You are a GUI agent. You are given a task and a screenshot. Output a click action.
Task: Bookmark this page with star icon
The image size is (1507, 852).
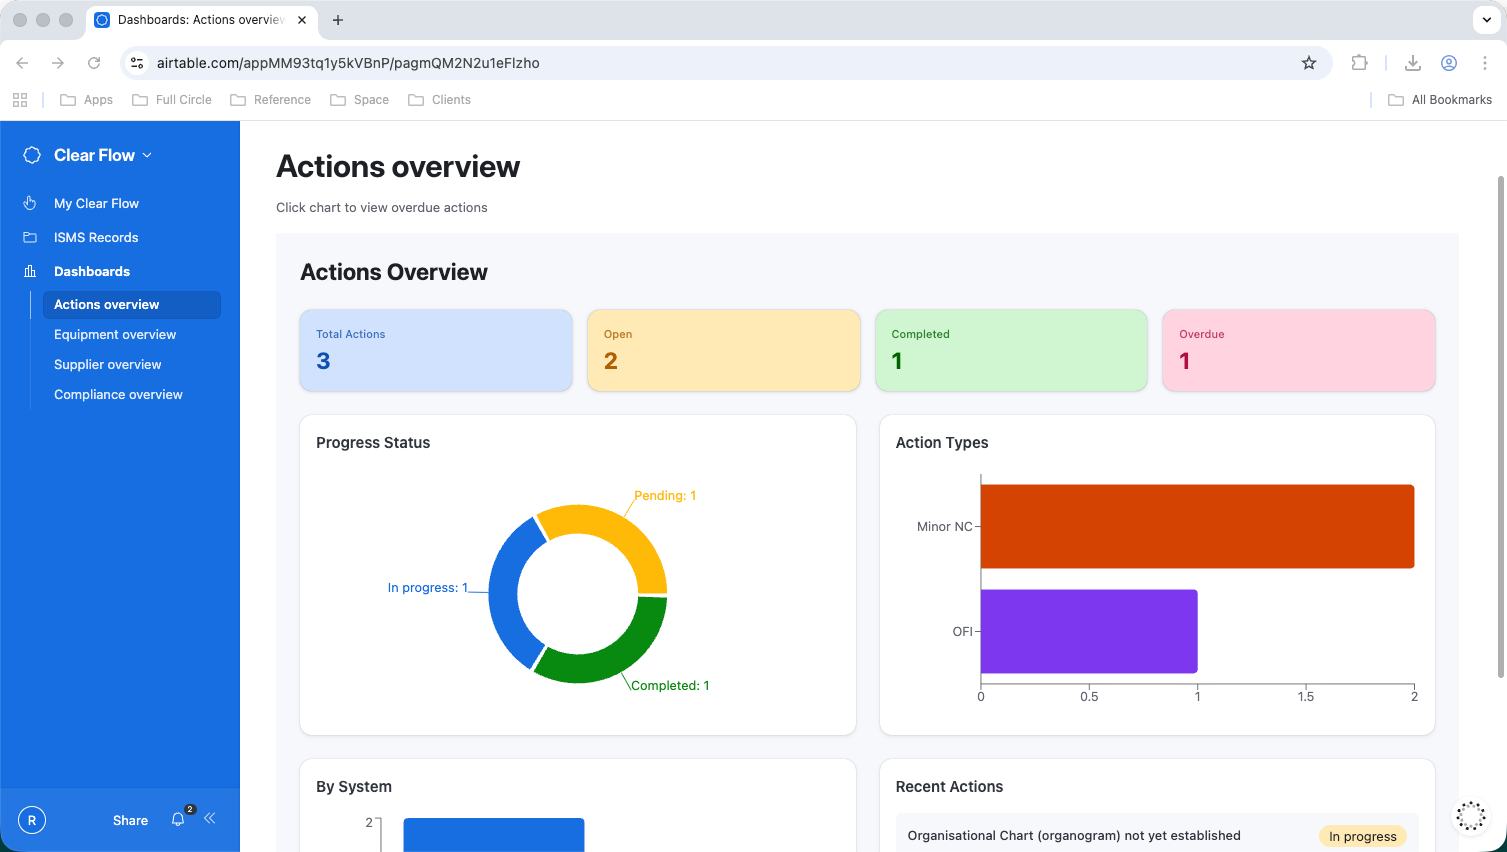tap(1309, 63)
